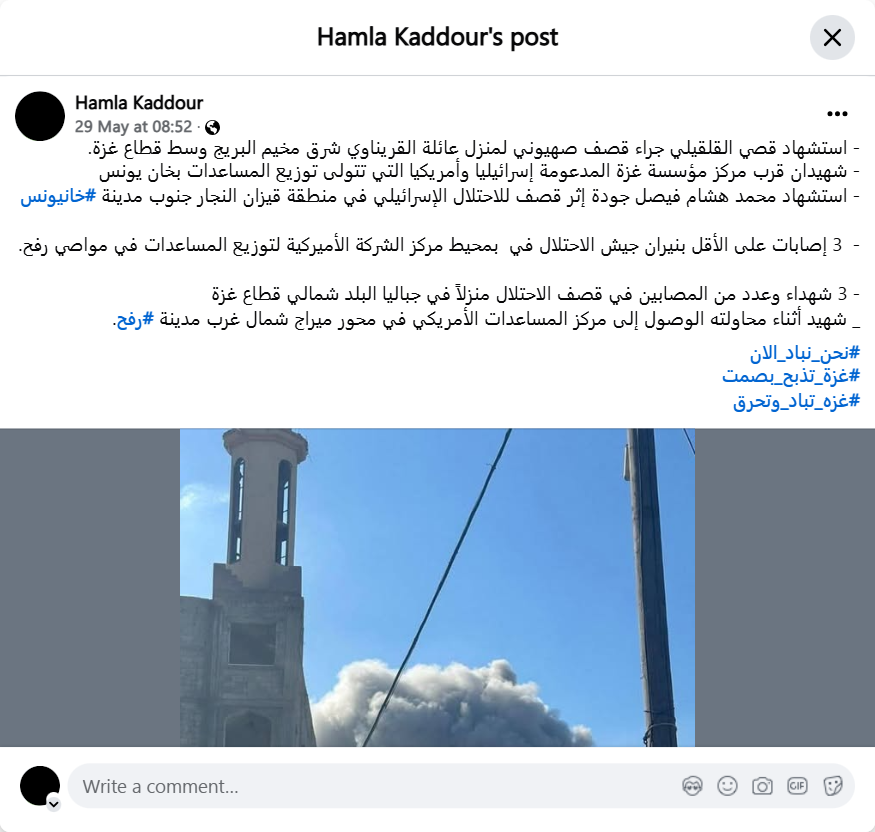Screen dimensions: 875x832
Task: Click your own avatar beside comment box
Action: [40, 786]
